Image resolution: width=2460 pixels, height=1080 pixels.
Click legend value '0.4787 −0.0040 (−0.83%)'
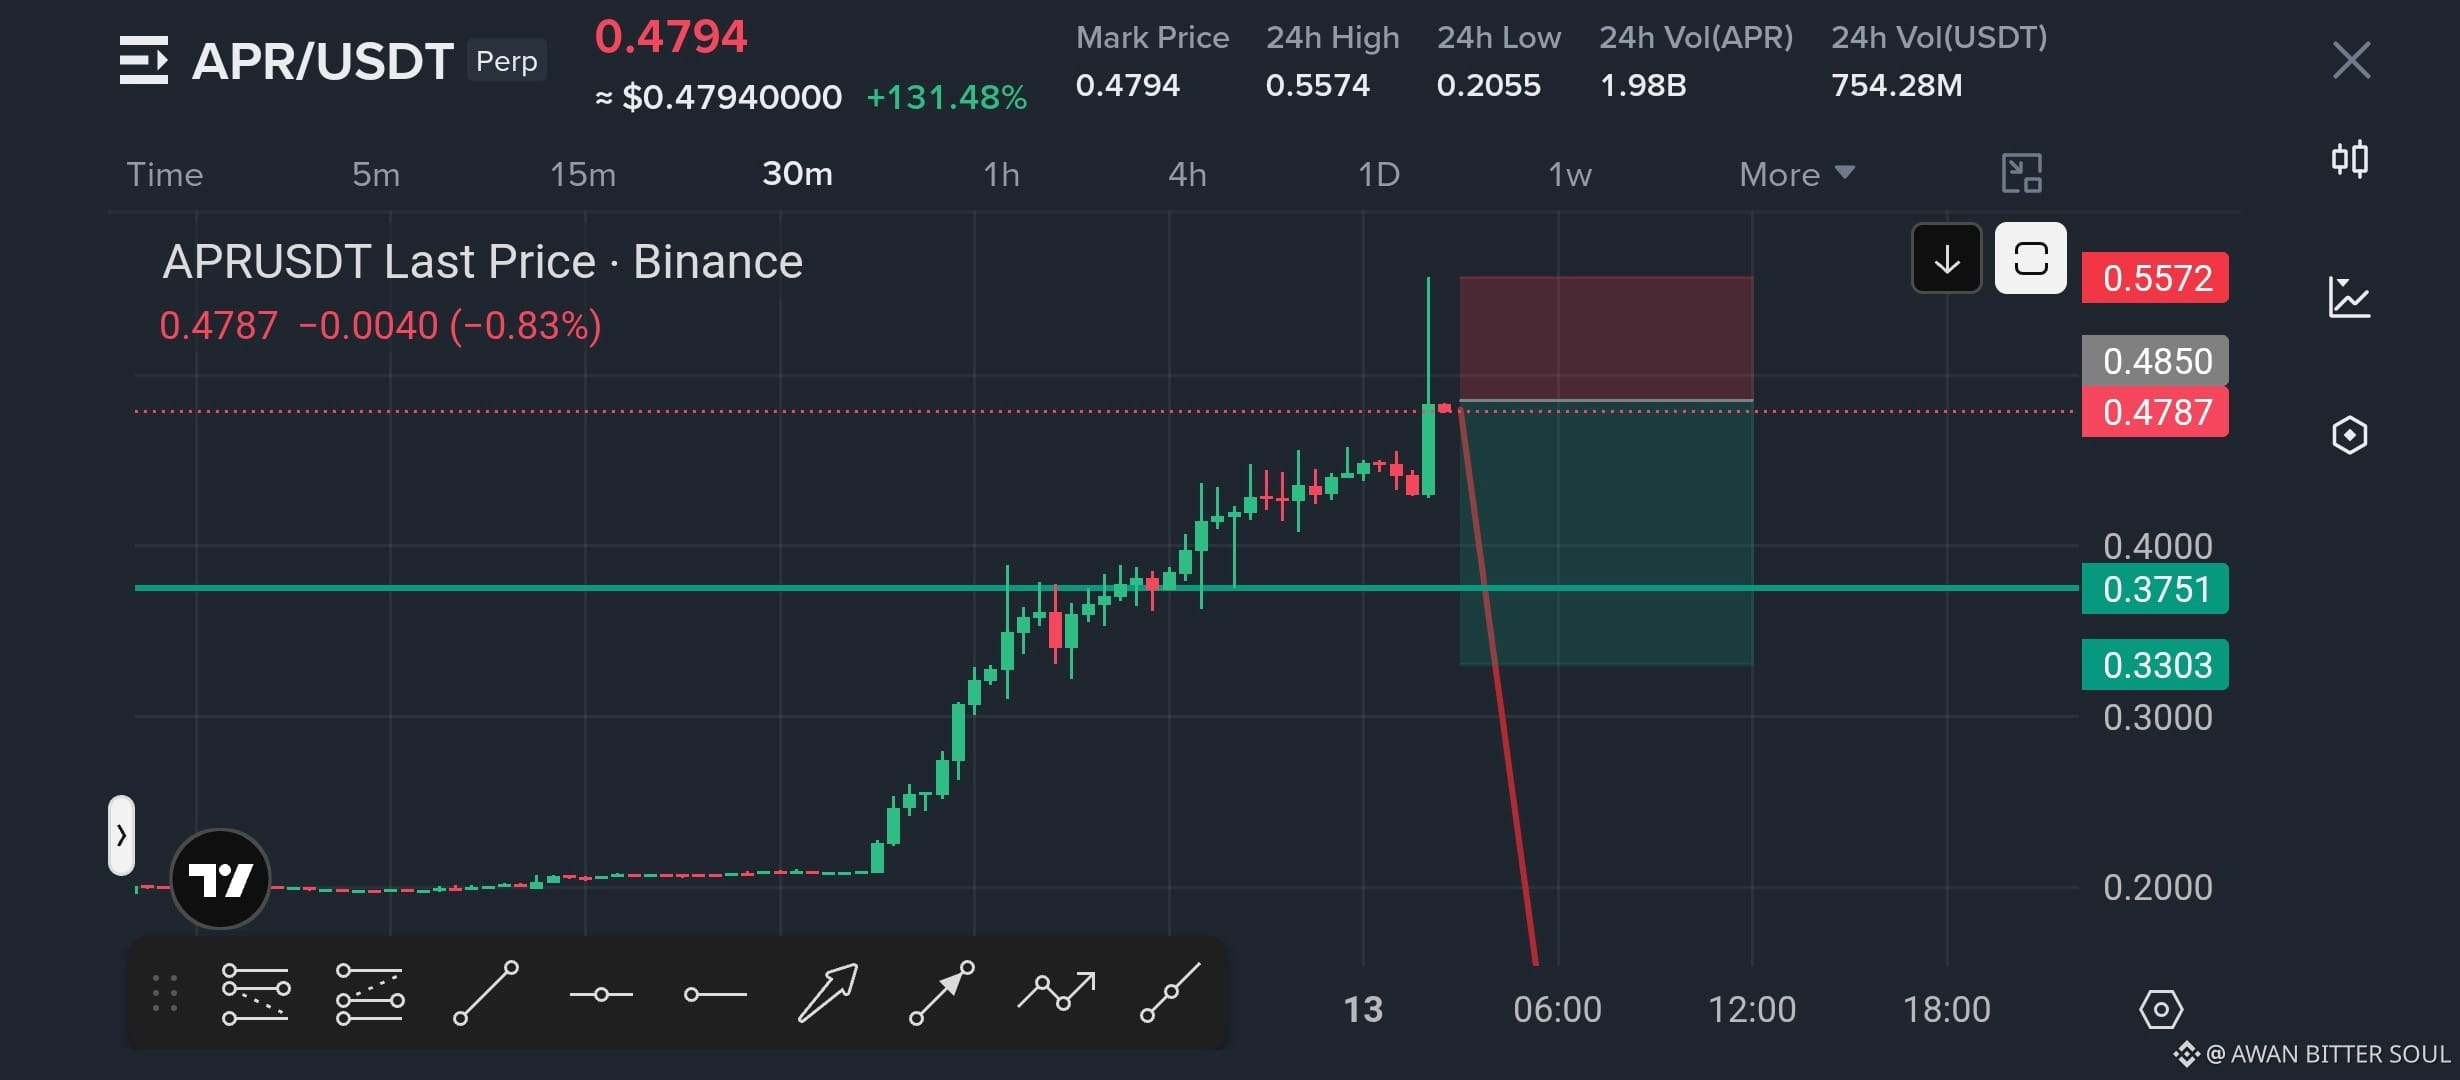[380, 326]
